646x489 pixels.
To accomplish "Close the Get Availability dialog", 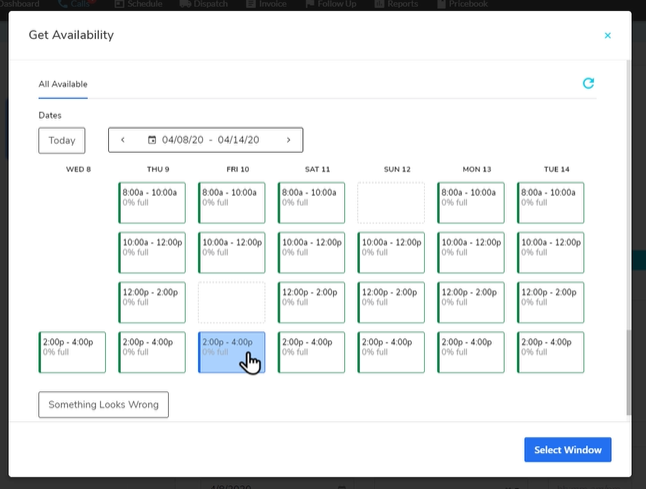I will pyautogui.click(x=607, y=35).
